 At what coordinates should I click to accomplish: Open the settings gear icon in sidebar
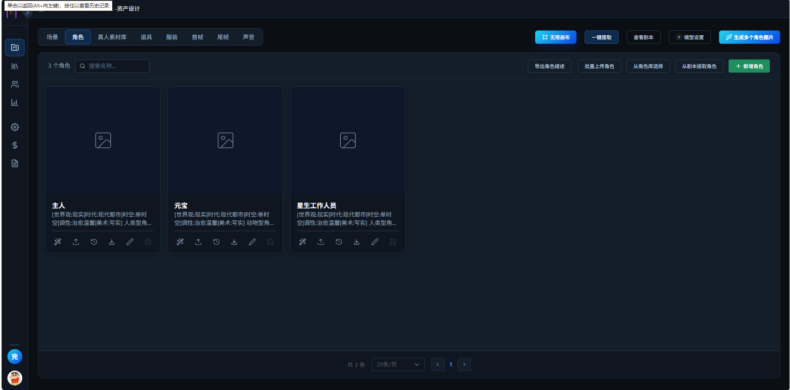(15, 127)
